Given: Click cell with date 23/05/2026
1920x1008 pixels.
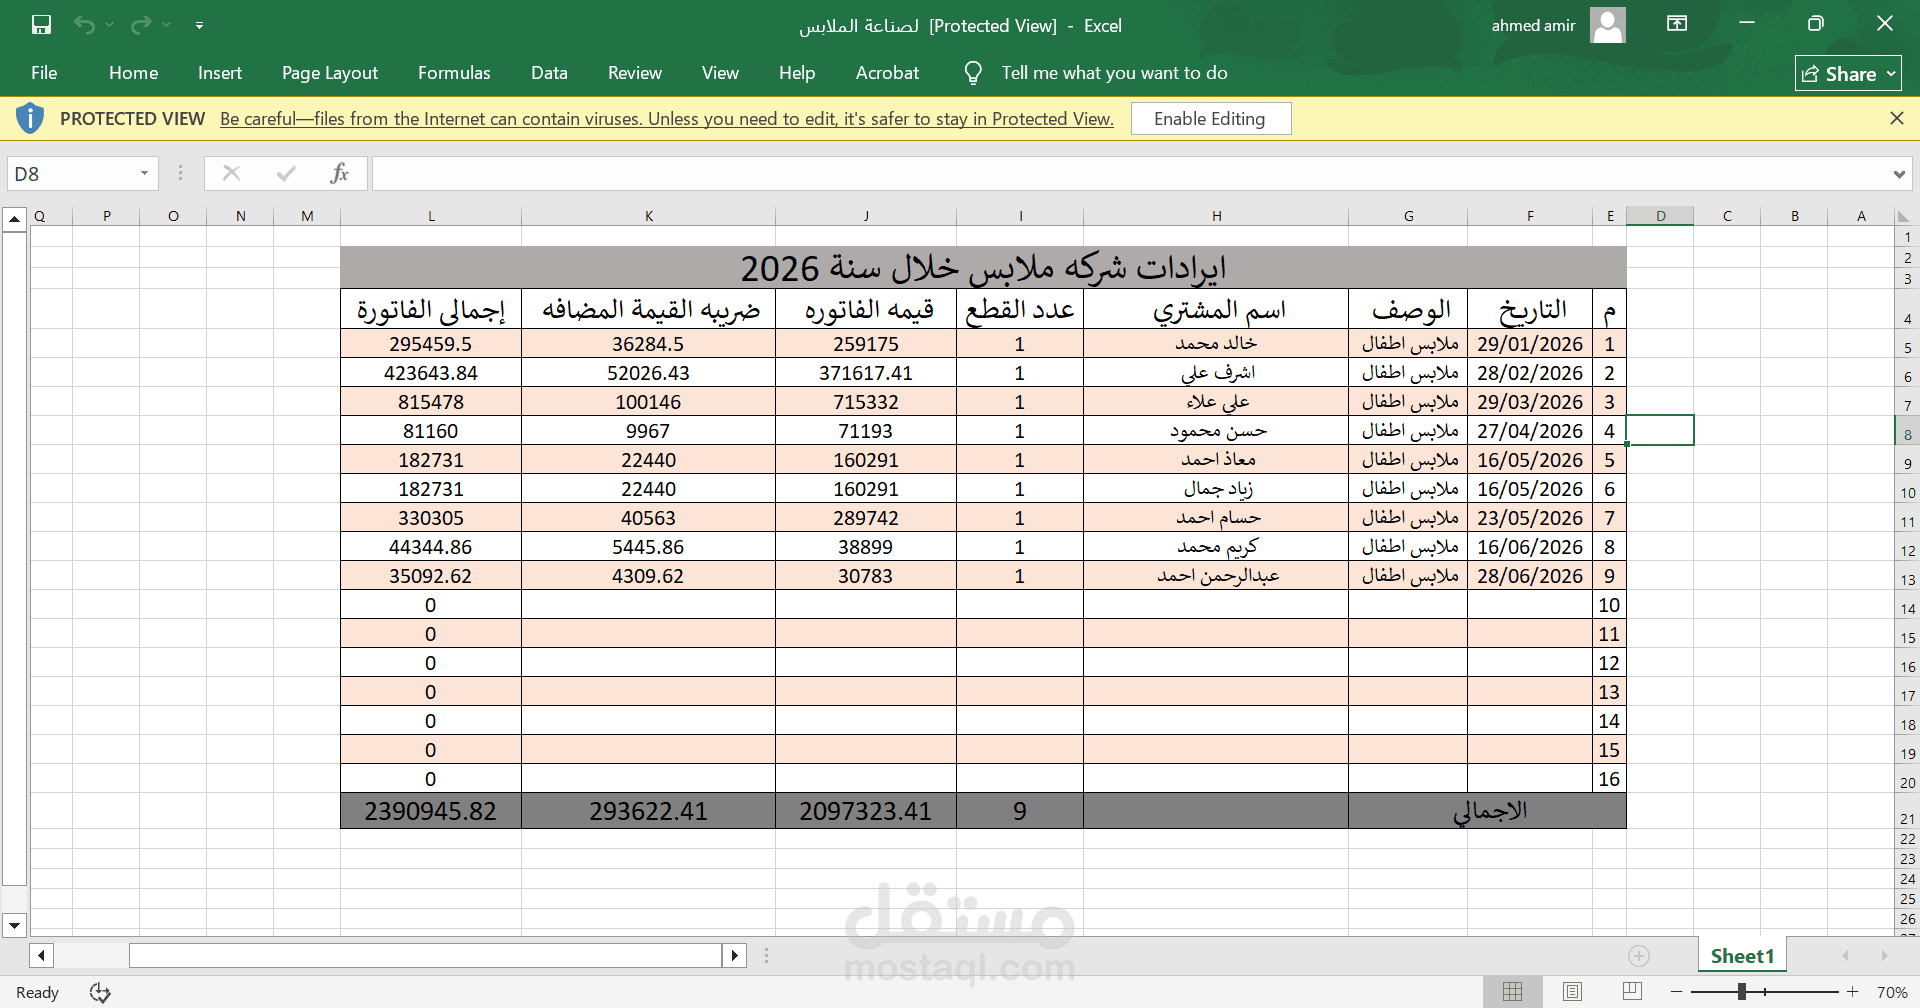Looking at the screenshot, I should pyautogui.click(x=1530, y=518).
